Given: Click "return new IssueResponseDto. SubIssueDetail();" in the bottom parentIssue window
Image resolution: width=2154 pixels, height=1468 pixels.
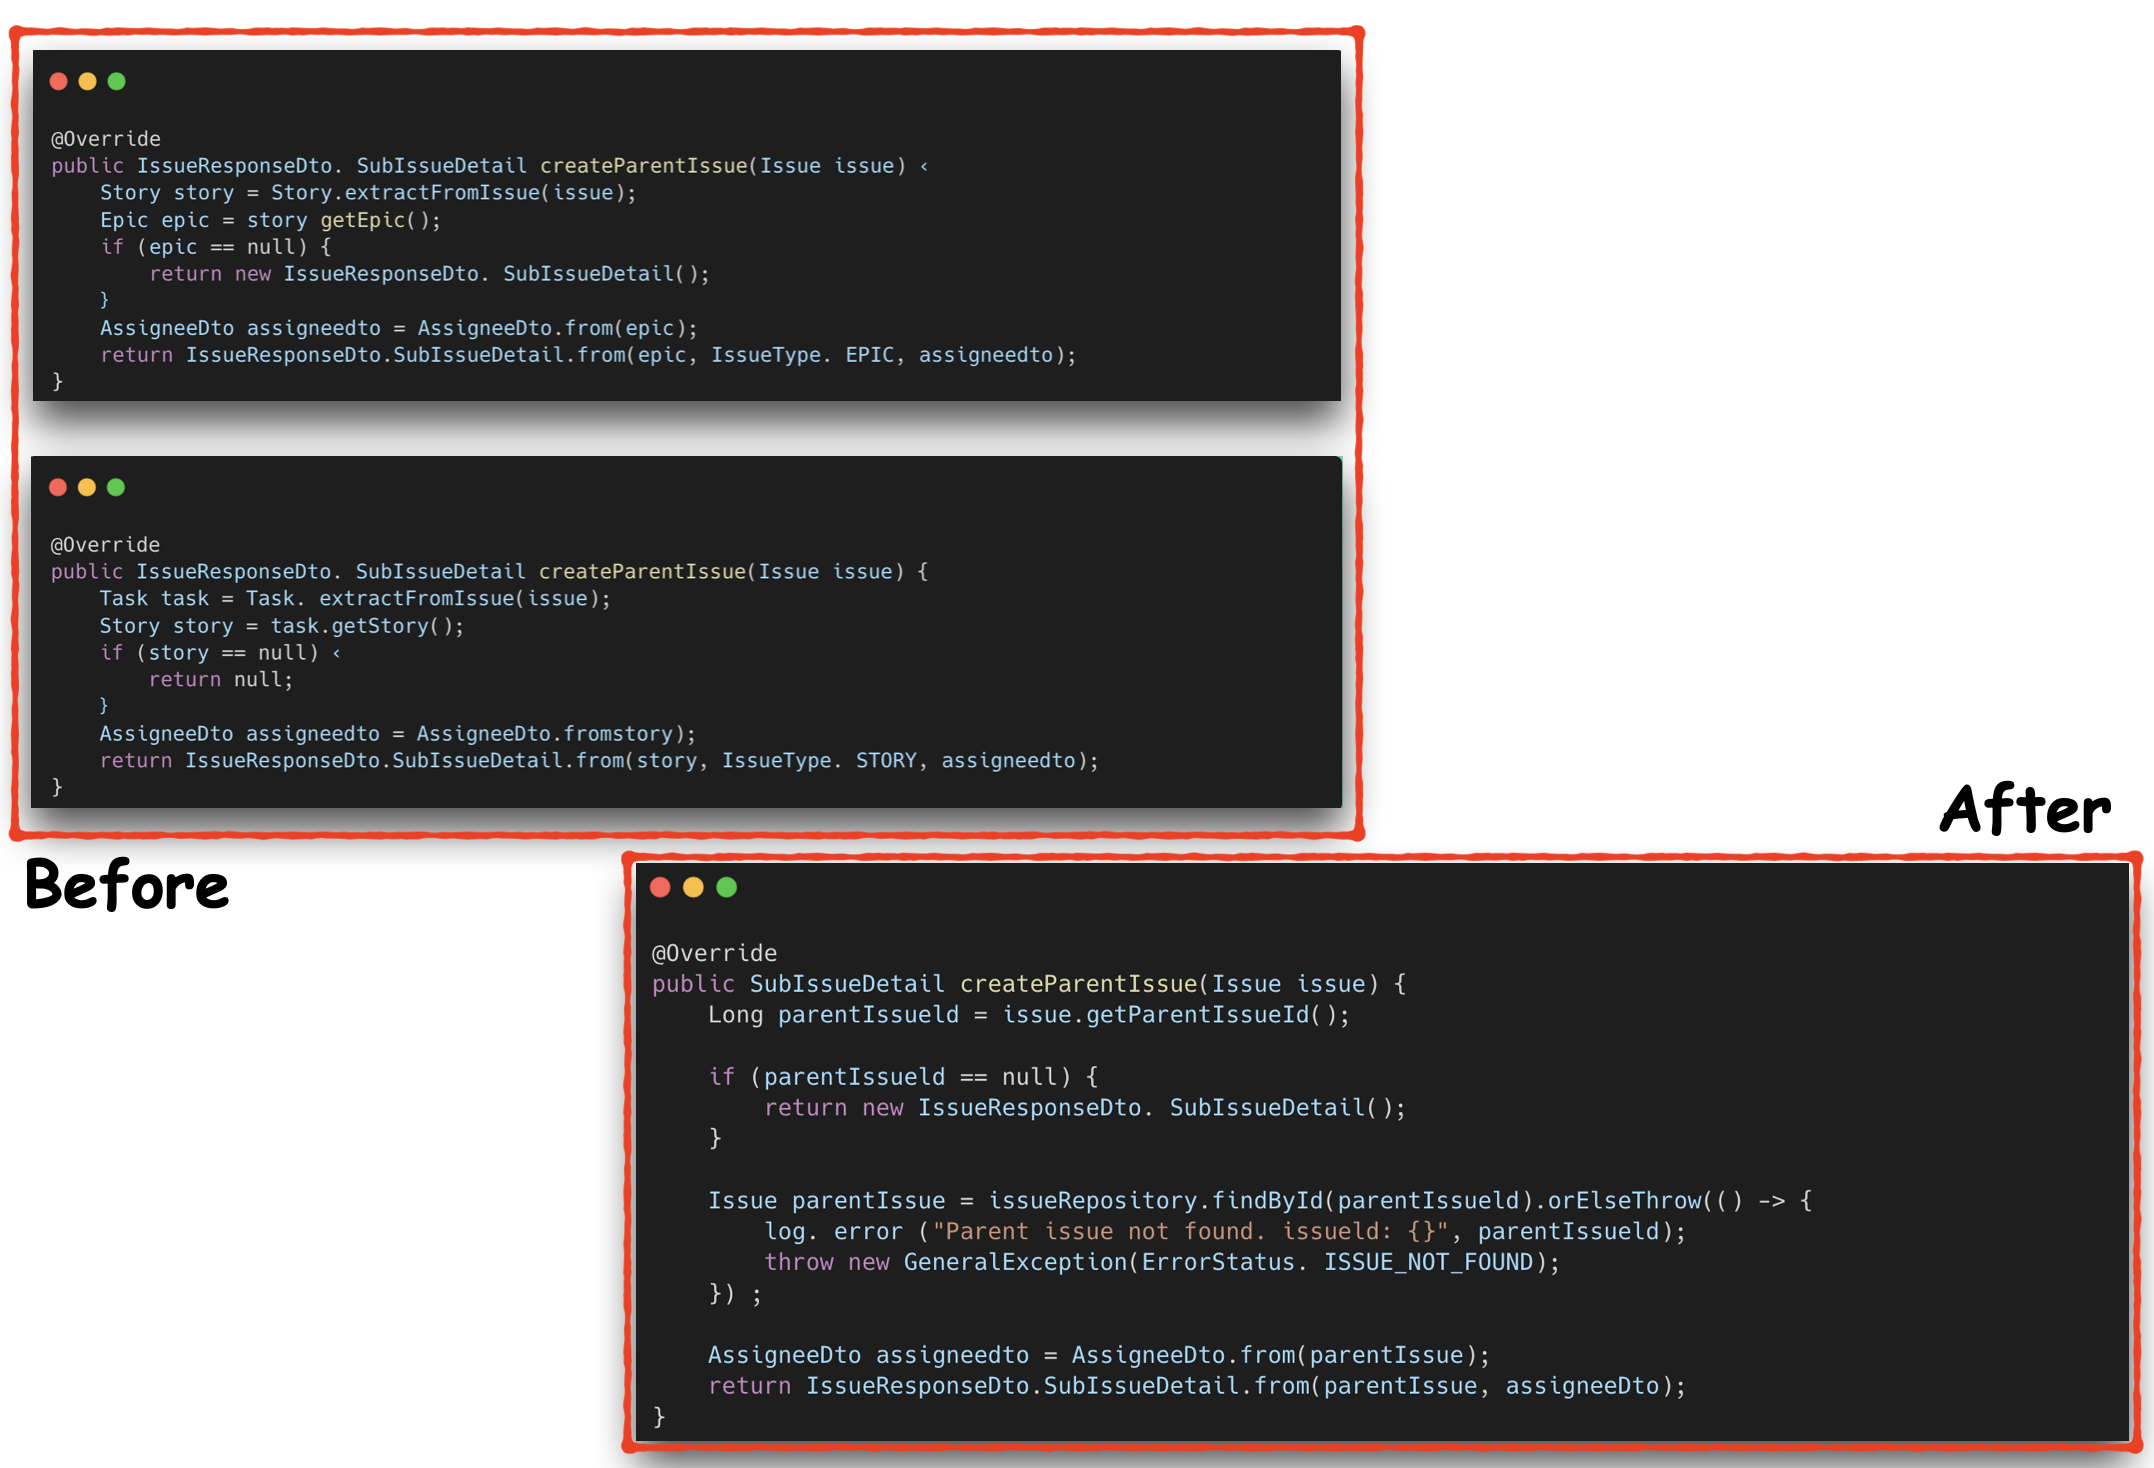Looking at the screenshot, I should 1085,1108.
